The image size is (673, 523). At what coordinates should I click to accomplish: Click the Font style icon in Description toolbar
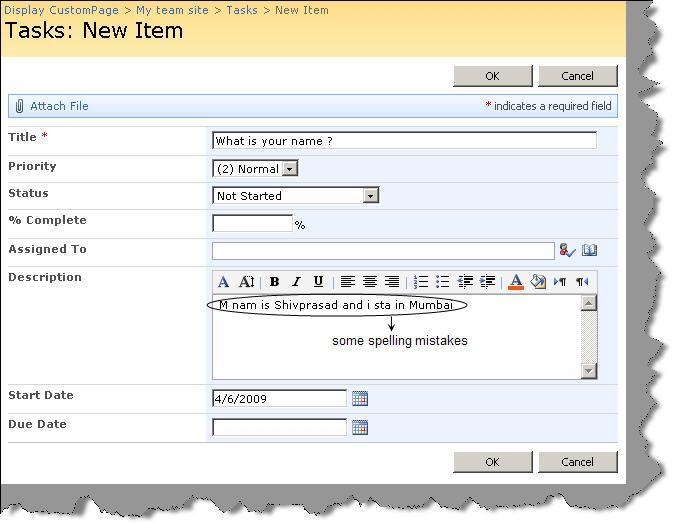[223, 282]
